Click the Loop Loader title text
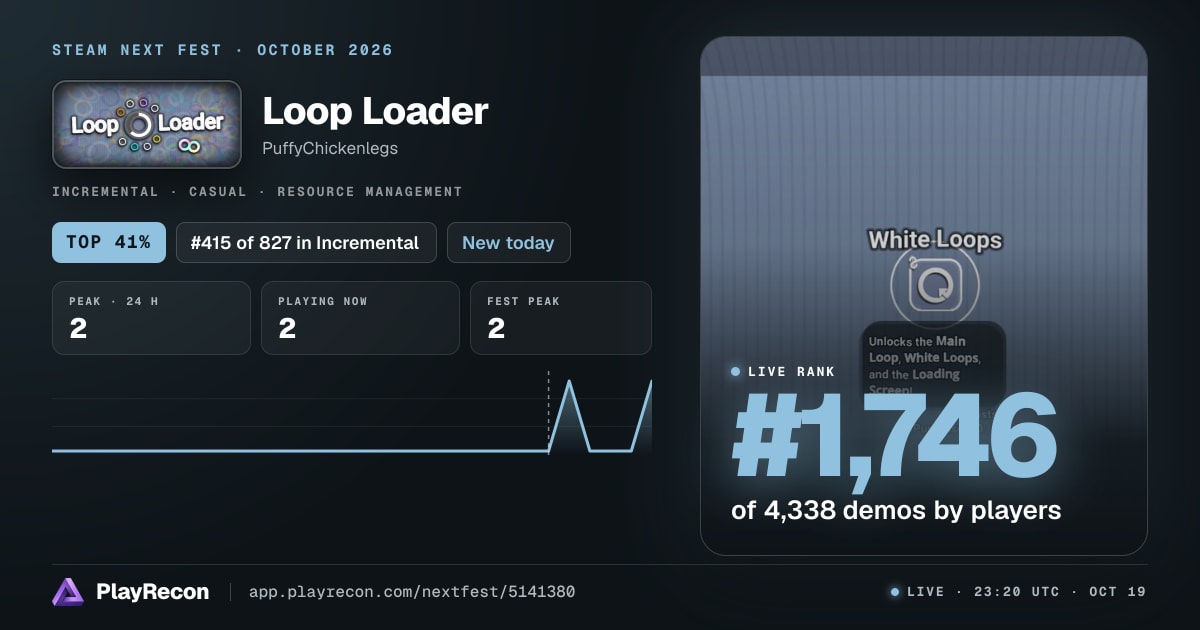The image size is (1200, 630). (375, 111)
